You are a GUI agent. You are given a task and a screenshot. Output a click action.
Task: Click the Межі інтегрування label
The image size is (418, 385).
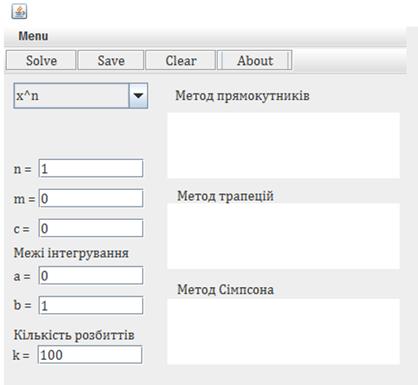[x=71, y=253]
